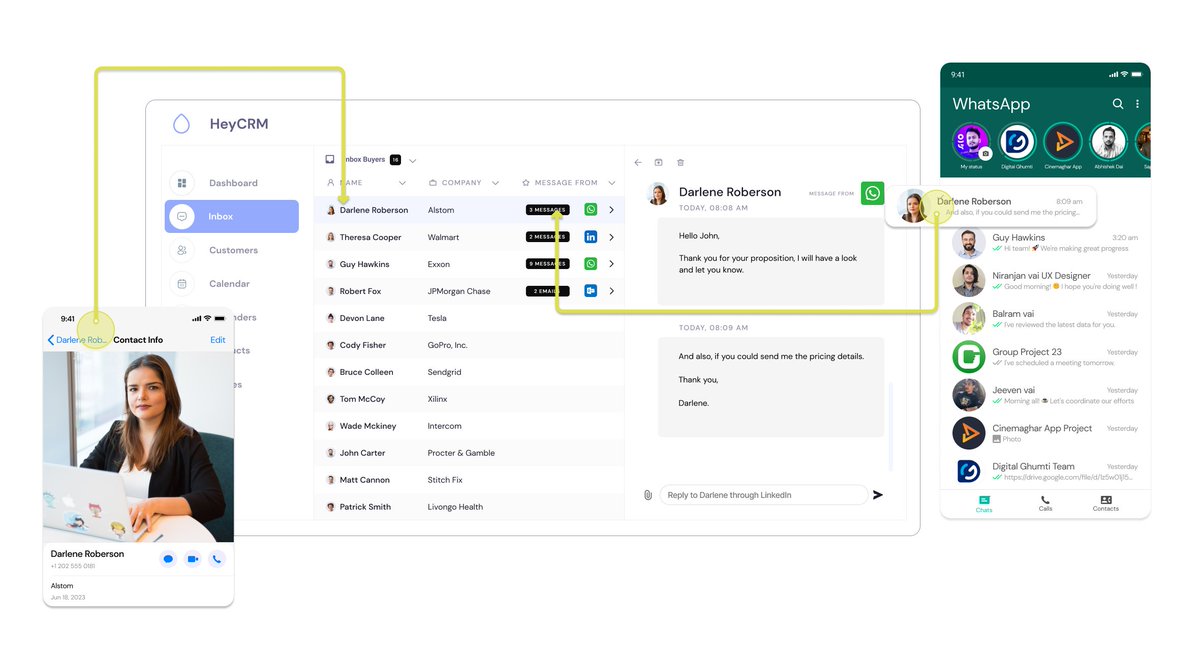The width and height of the screenshot is (1200, 651).
Task: Open Group Project 23 chat
Action: pos(1045,357)
